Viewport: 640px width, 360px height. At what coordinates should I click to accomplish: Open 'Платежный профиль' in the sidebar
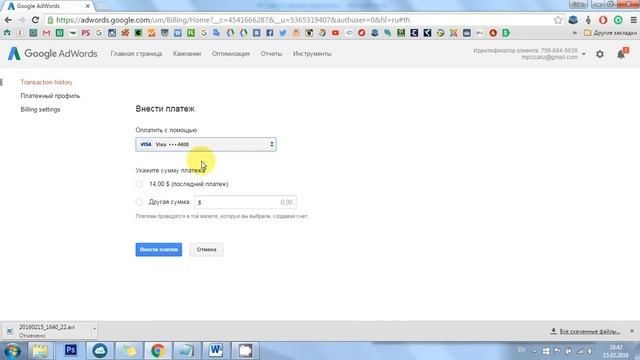[x=50, y=96]
